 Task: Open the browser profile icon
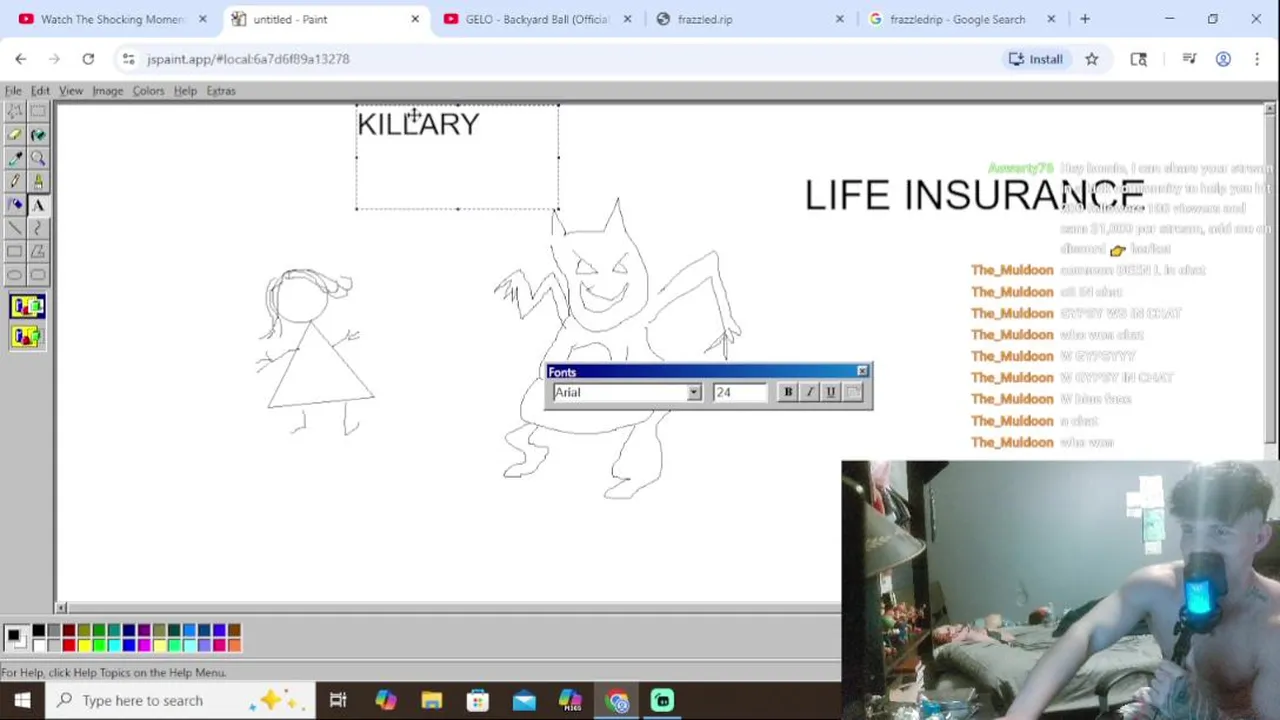[x=1223, y=59]
